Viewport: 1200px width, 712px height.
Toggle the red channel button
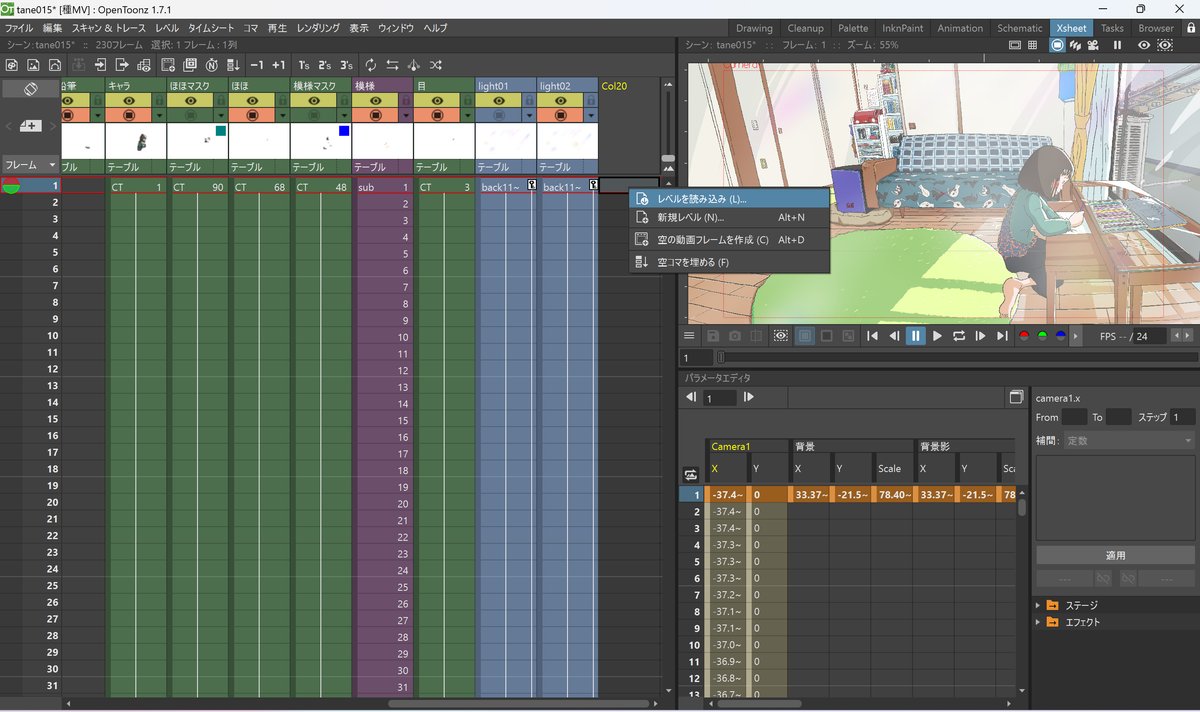(1023, 336)
